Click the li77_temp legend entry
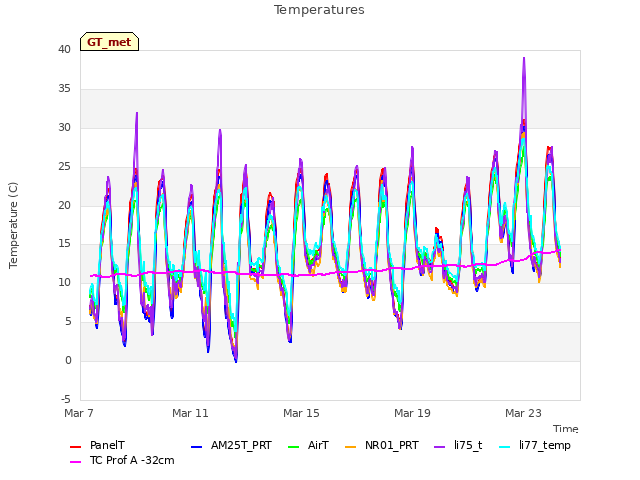Screen dimensions: 640x480 pos(535,445)
